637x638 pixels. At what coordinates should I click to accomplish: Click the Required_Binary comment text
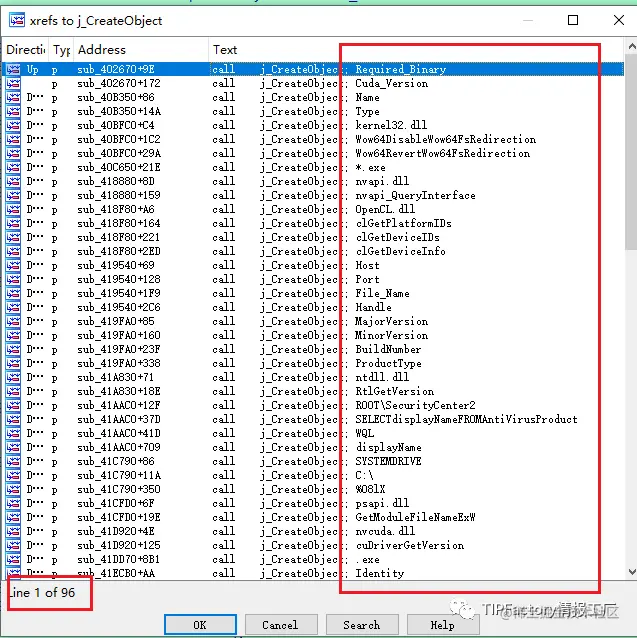401,69
